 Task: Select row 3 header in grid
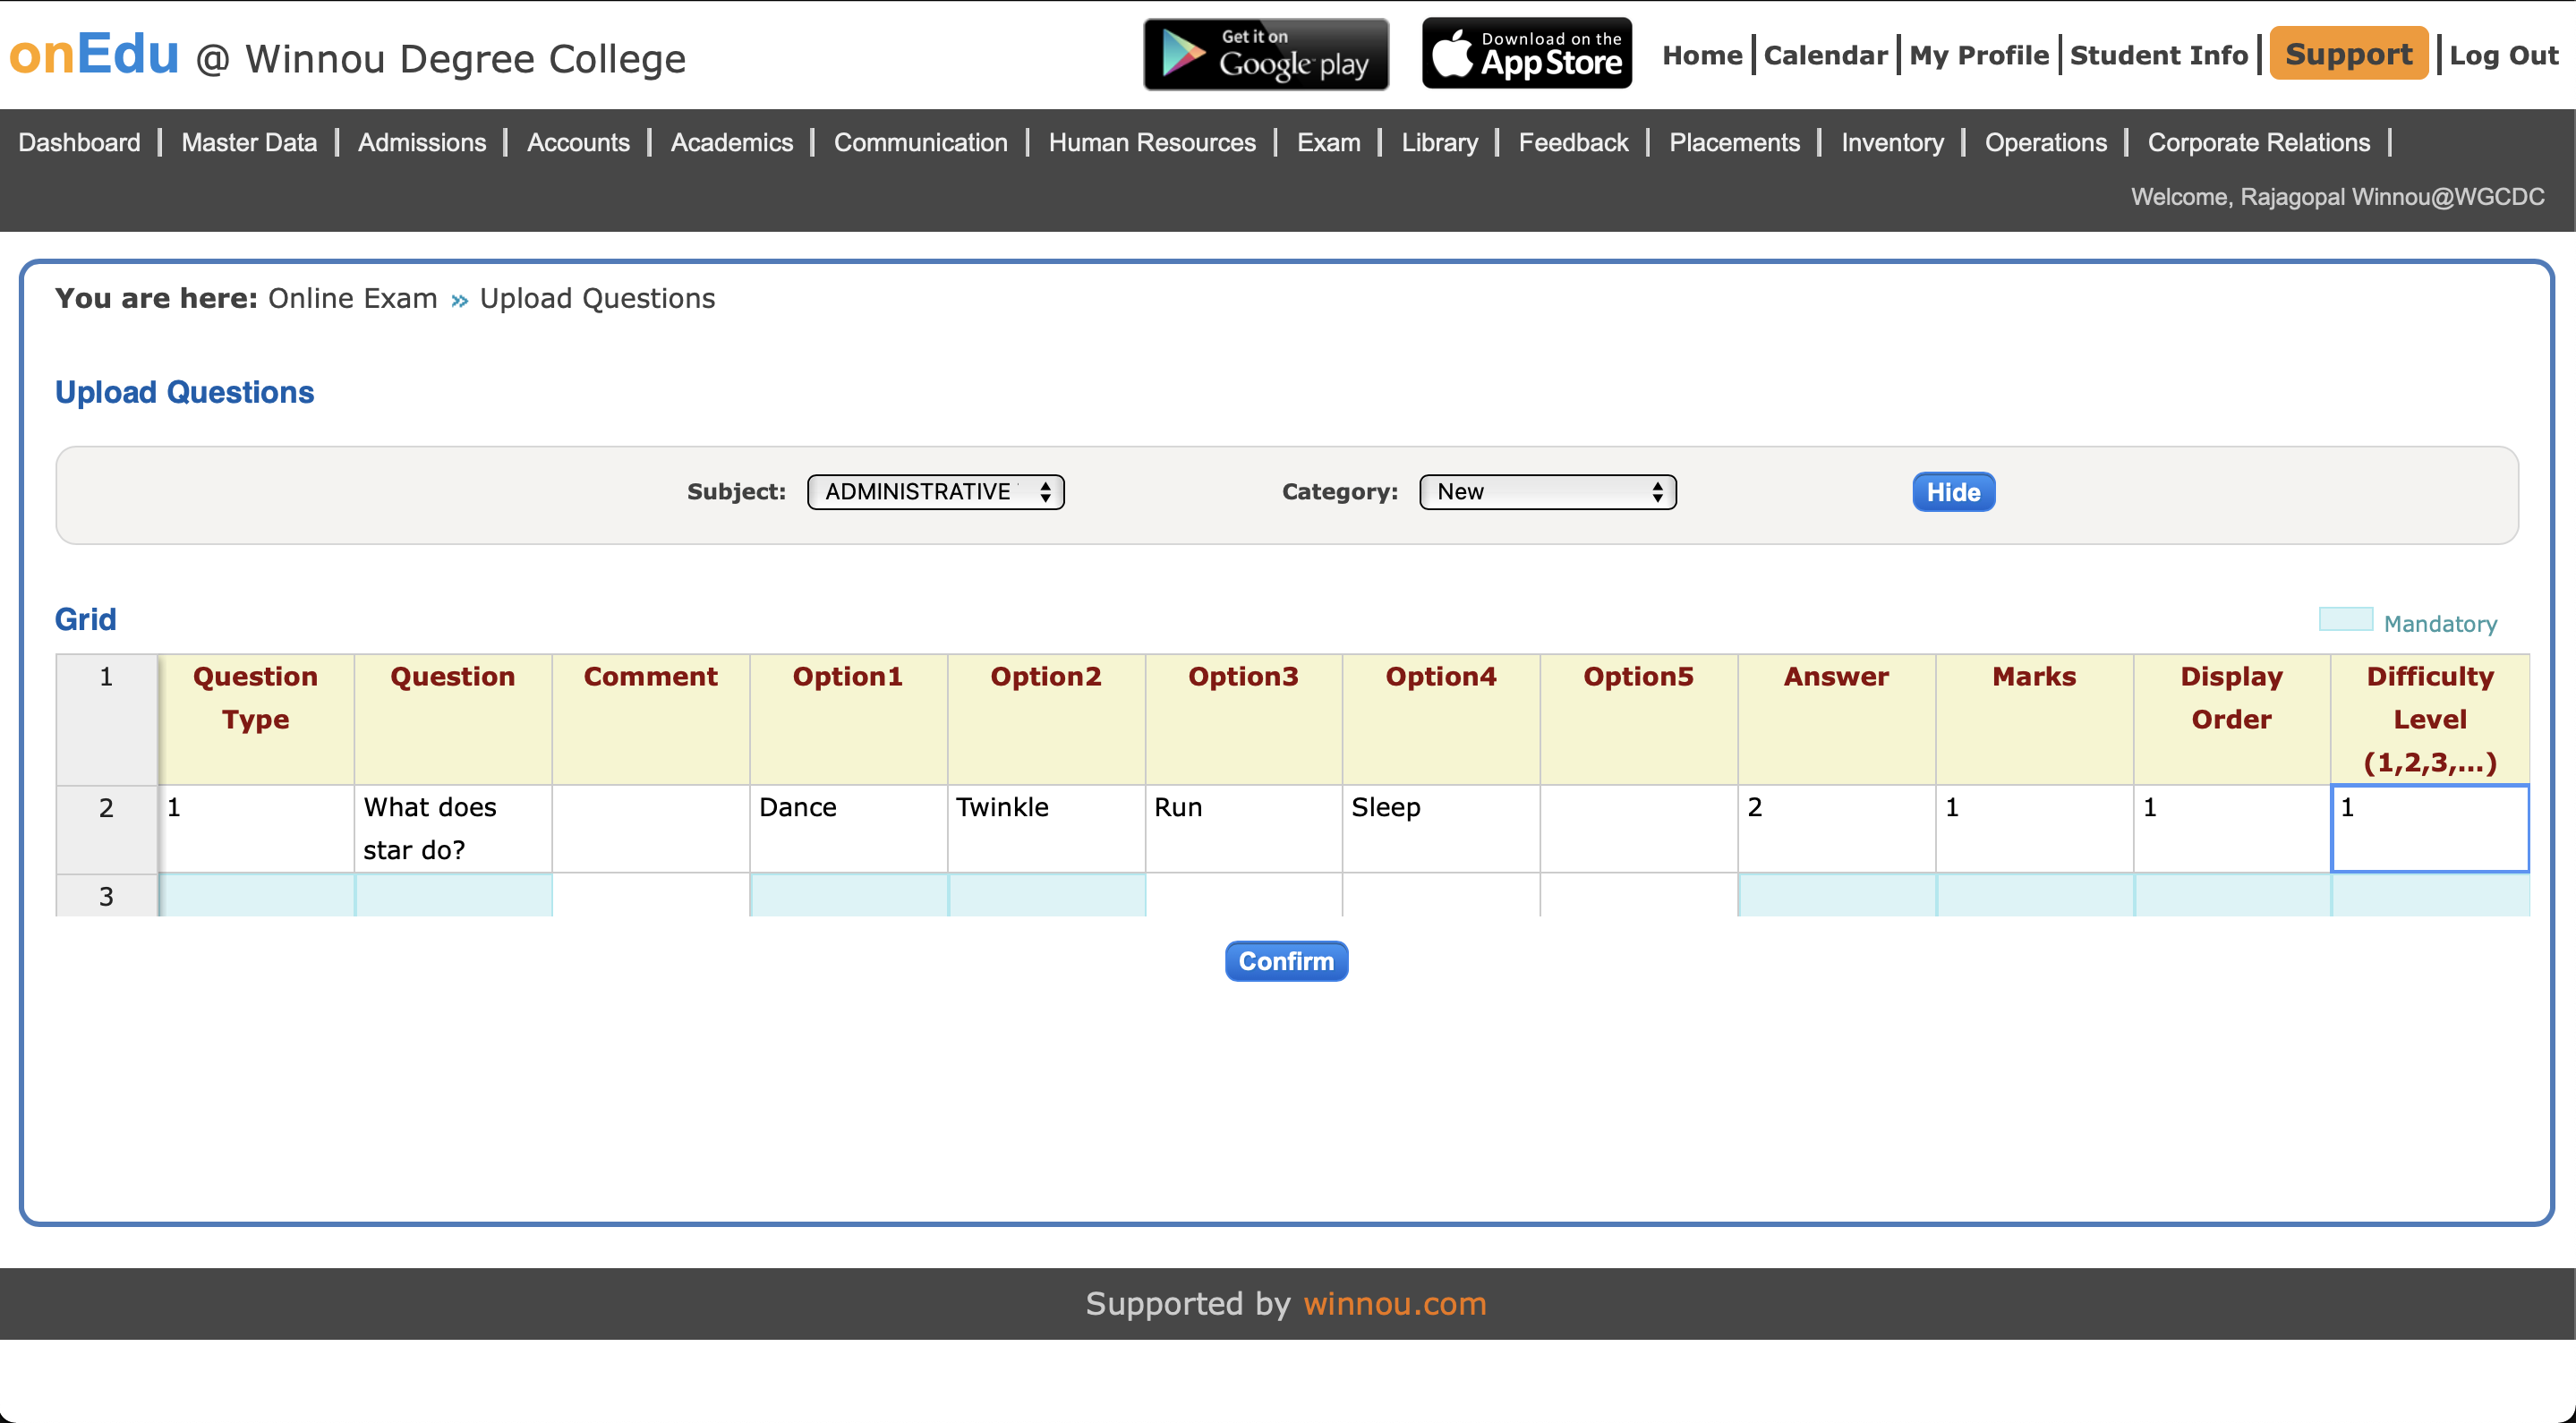pyautogui.click(x=106, y=896)
